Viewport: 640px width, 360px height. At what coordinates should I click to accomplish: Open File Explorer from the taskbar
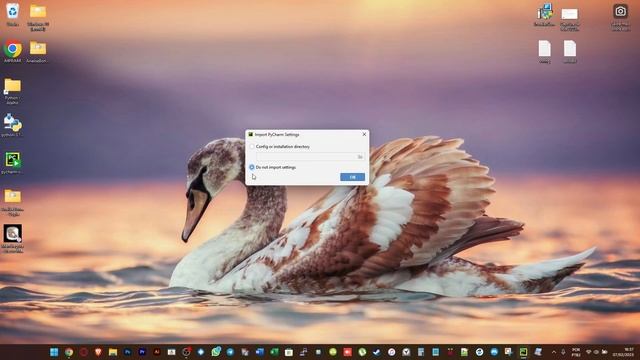pyautogui.click(x=113, y=352)
